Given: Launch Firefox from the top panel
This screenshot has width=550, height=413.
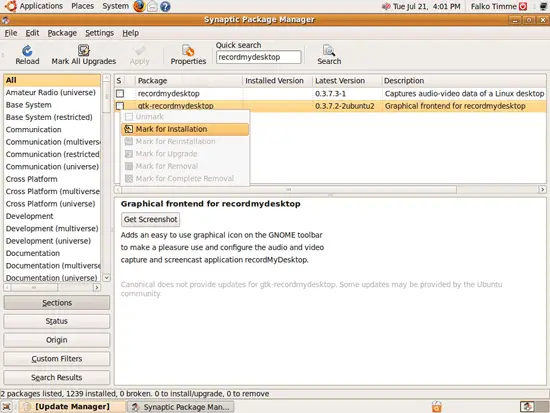Looking at the screenshot, I should click(x=139, y=6).
